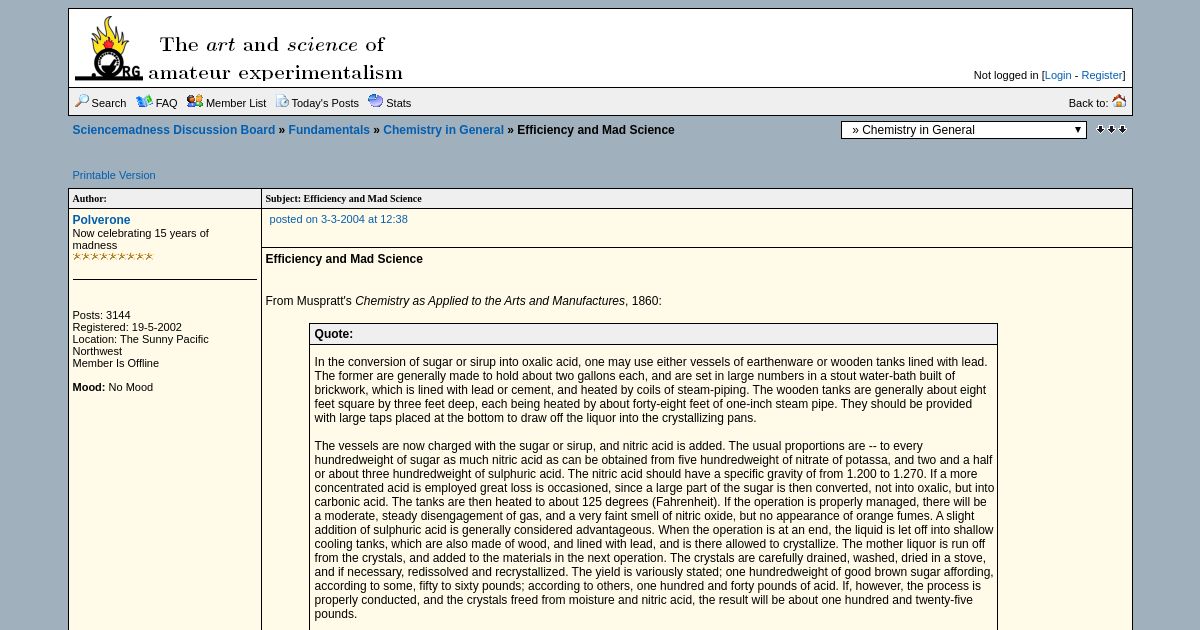Viewport: 1200px width, 630px height.
Task: Click the 'Posts: 3144' text
Action: pyautogui.click(x=101, y=315)
